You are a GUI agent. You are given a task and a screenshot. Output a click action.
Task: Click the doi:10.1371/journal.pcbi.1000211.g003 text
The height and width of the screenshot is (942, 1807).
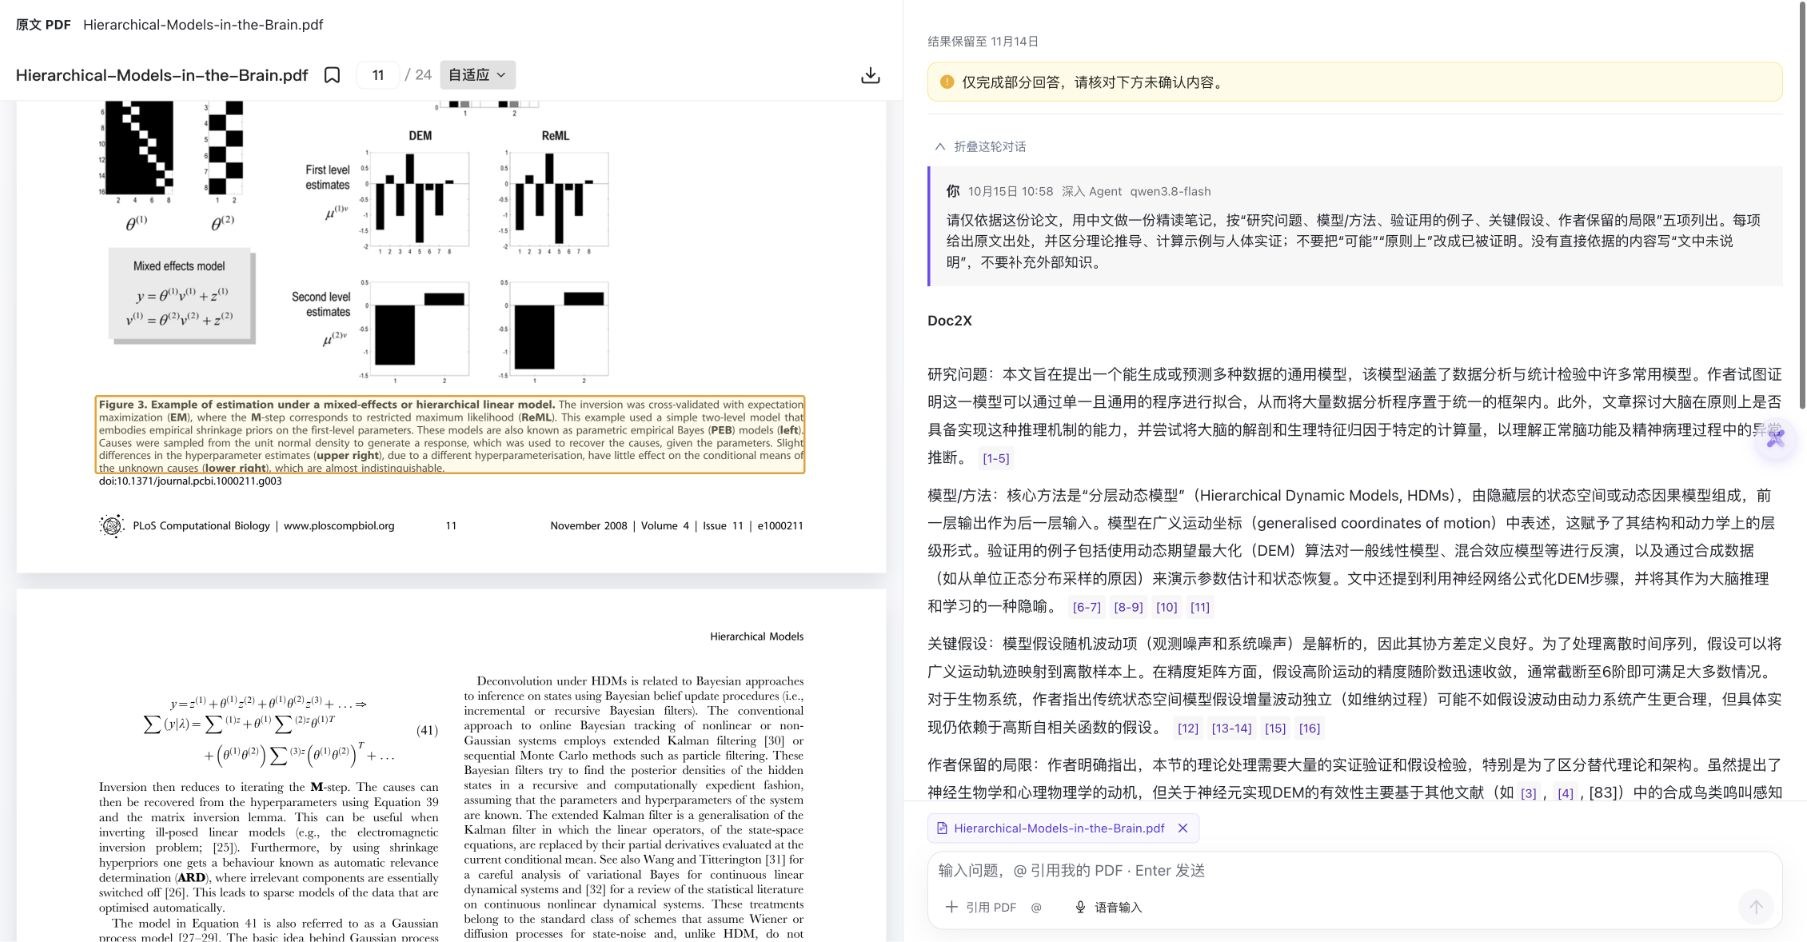[x=190, y=481]
